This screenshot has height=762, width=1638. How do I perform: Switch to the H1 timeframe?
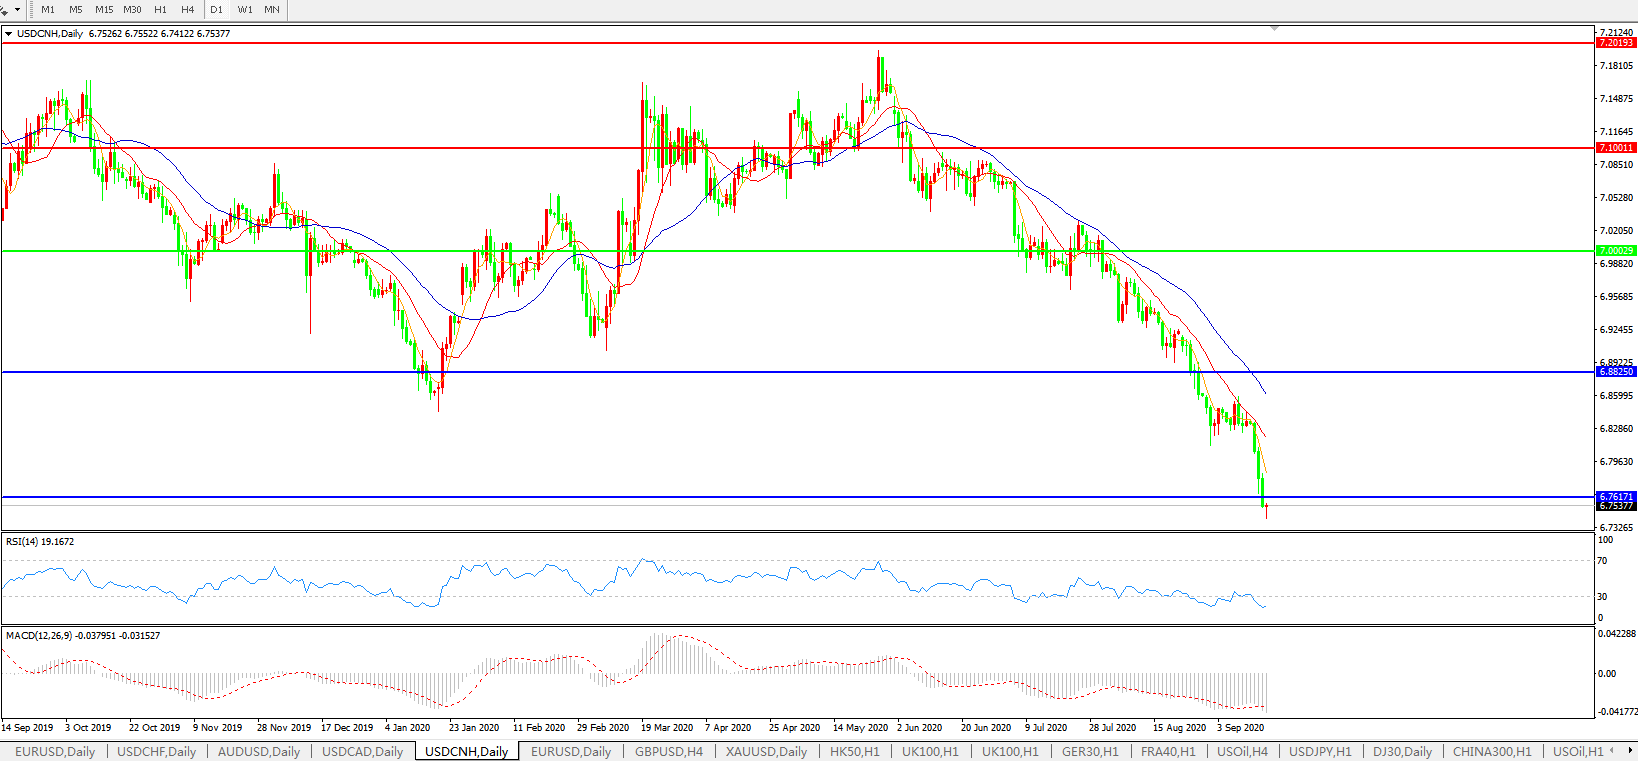click(160, 10)
